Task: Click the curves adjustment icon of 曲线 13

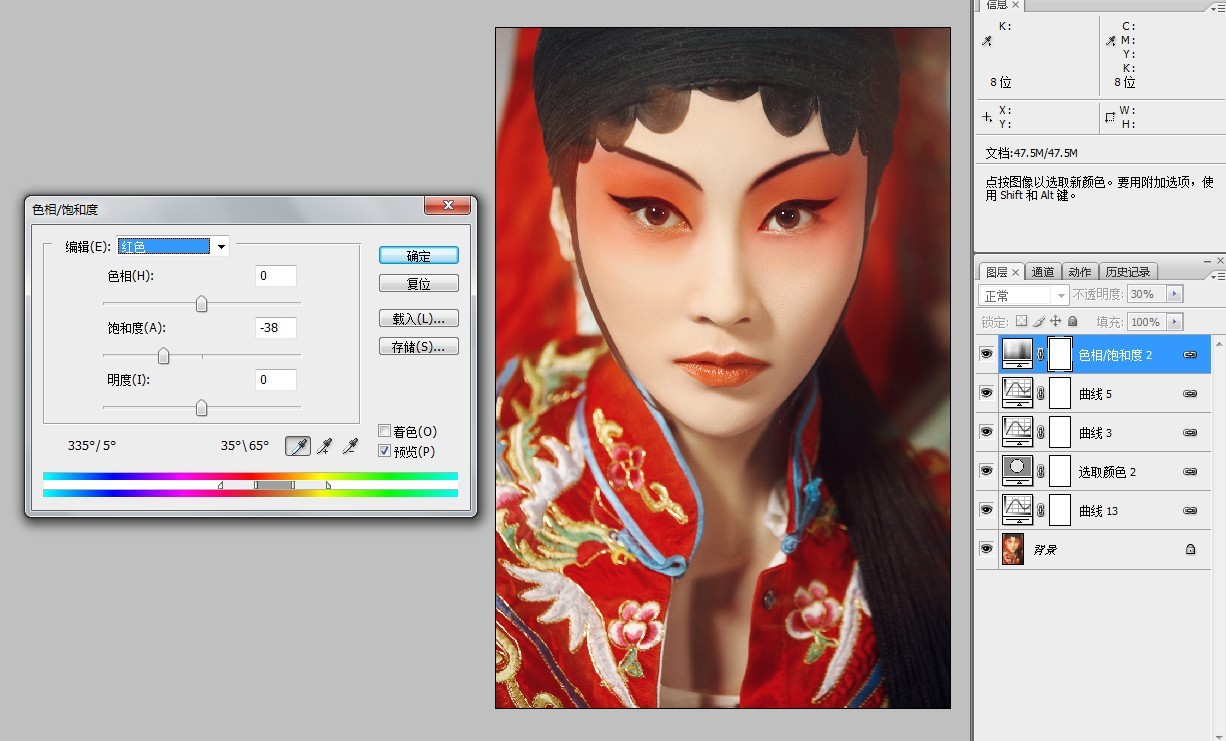Action: [x=1018, y=510]
